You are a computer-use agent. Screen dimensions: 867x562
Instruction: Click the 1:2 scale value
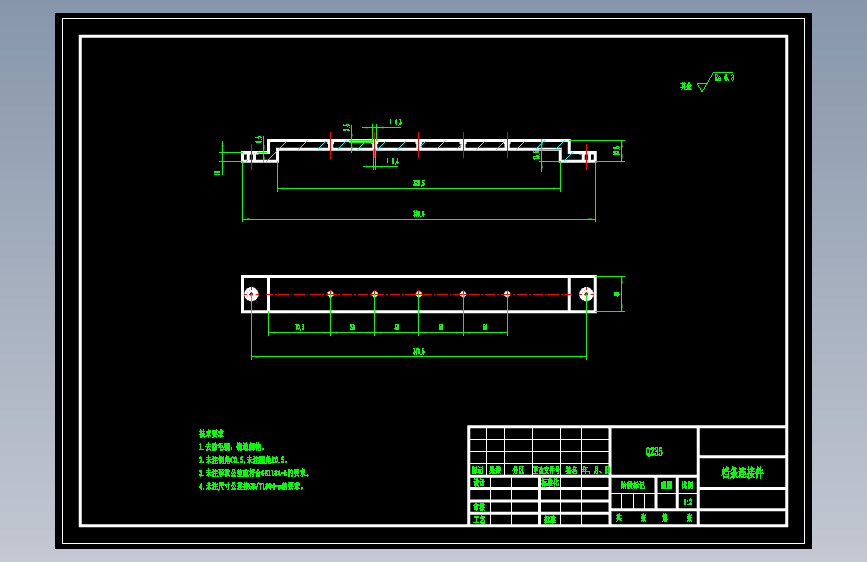tap(687, 502)
